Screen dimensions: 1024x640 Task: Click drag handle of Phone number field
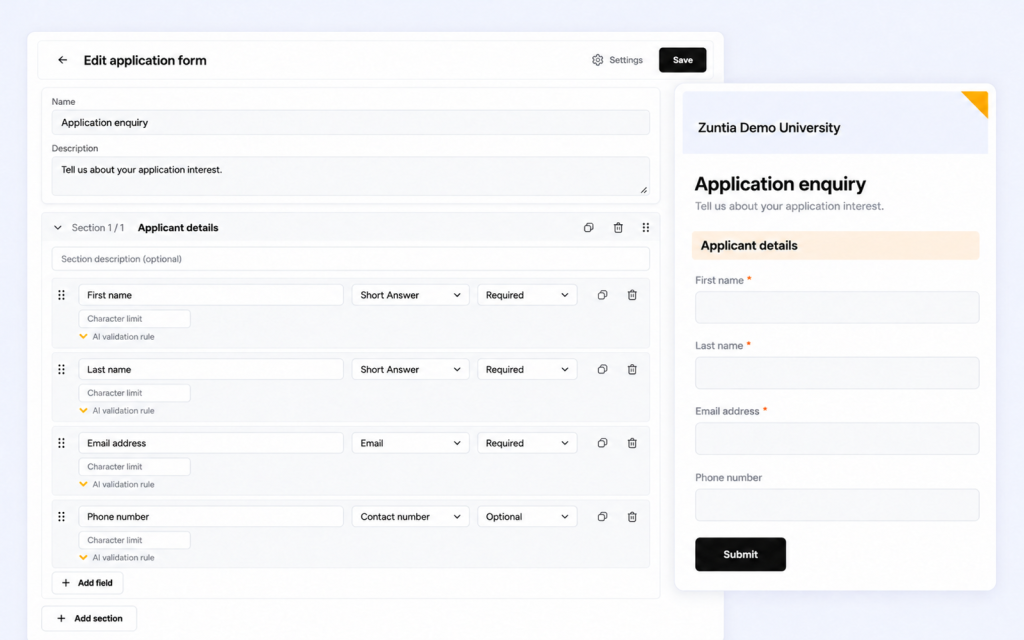pos(61,517)
